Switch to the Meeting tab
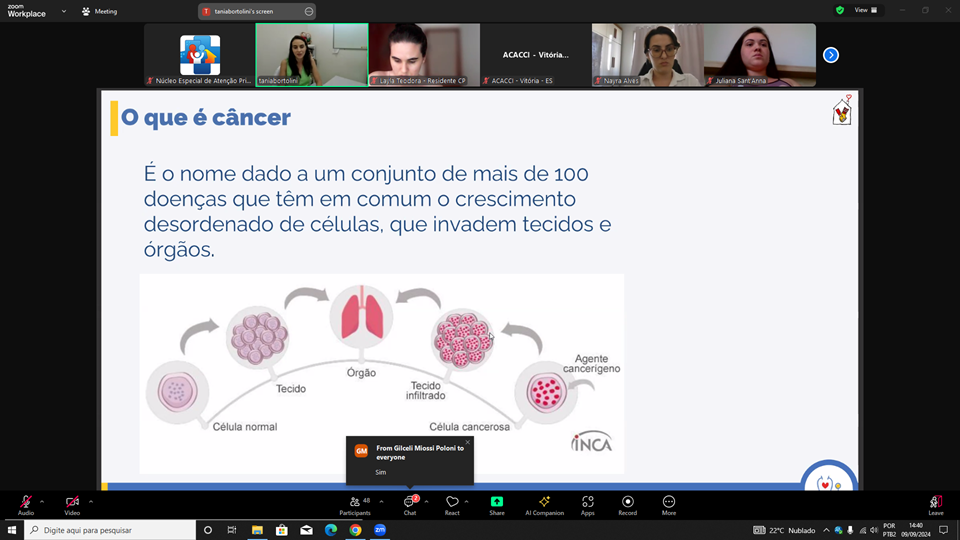This screenshot has height=540, width=960. (100, 11)
